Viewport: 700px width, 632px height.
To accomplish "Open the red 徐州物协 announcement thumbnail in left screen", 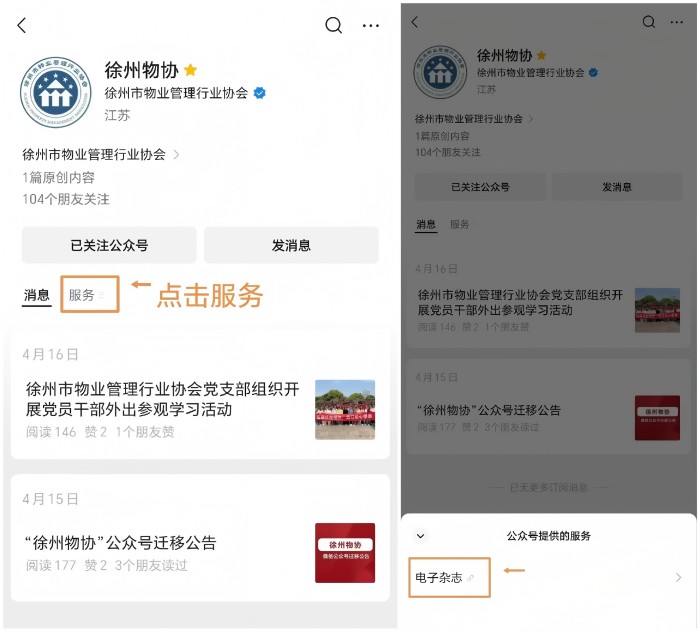I will point(345,553).
